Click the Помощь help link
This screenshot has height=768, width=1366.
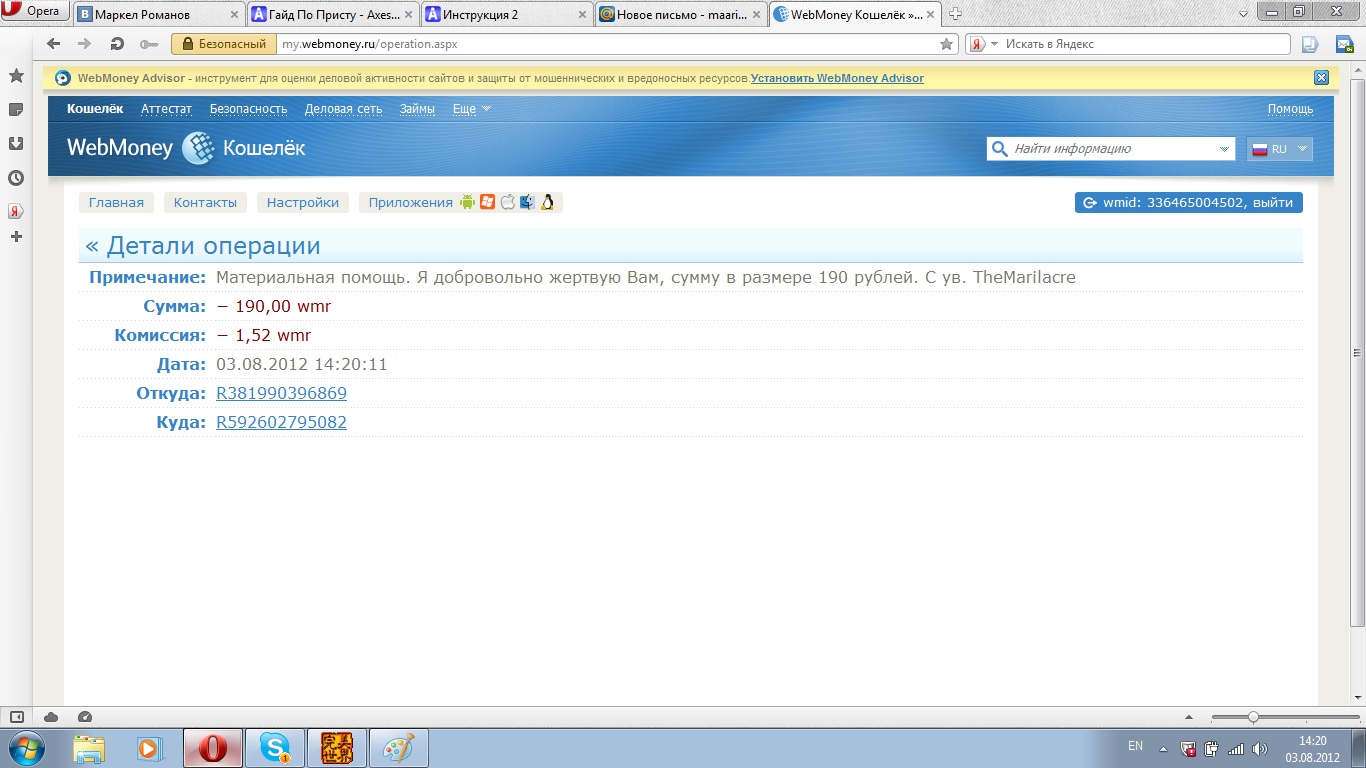pos(1290,108)
